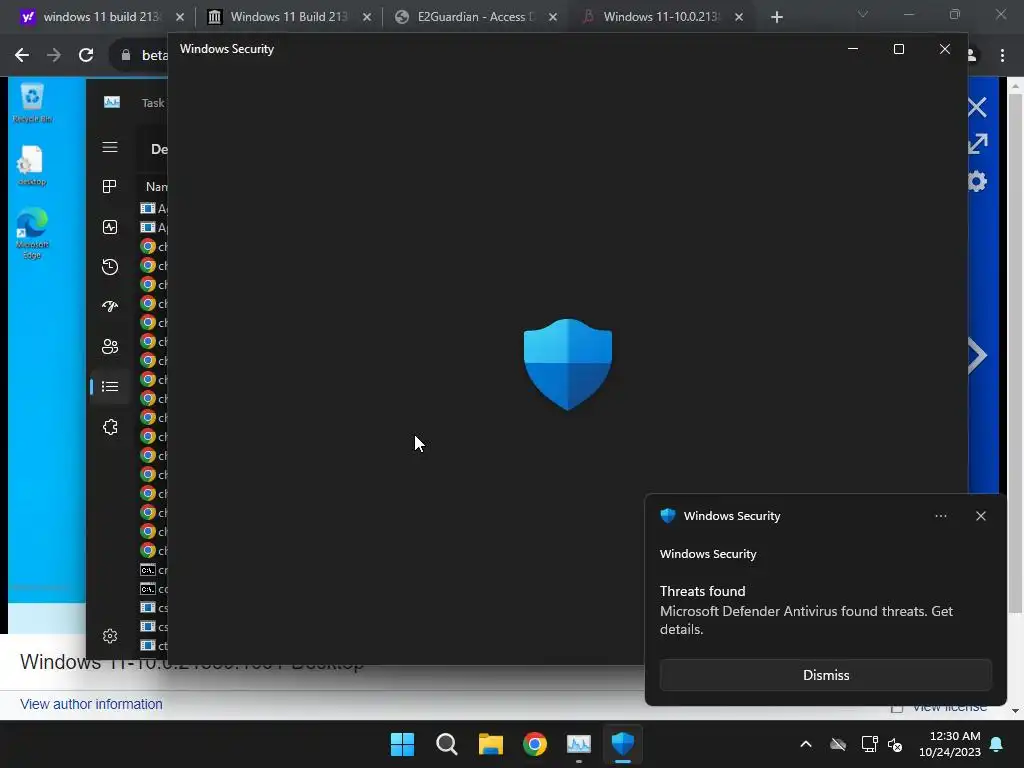Click the browser tab search chevron
The image size is (1024, 768).
[x=863, y=14]
